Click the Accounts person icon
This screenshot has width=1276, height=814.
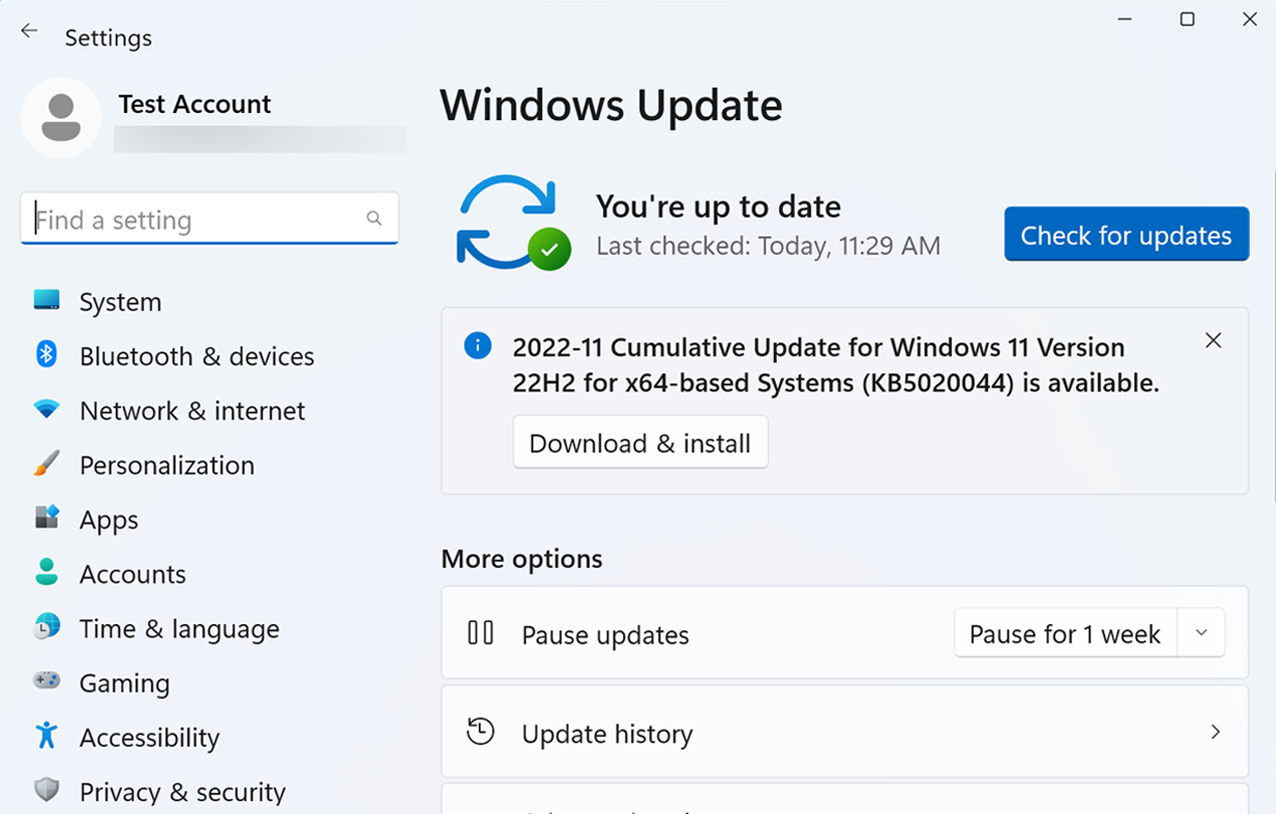click(x=46, y=572)
